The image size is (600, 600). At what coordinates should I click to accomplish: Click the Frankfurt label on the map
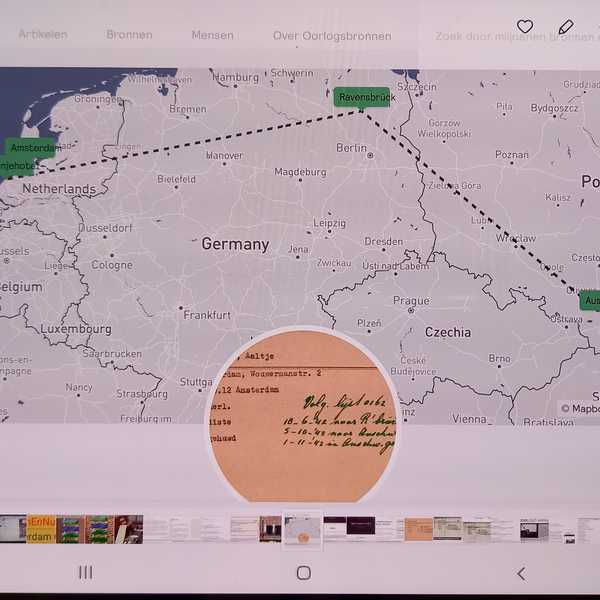pos(207,315)
